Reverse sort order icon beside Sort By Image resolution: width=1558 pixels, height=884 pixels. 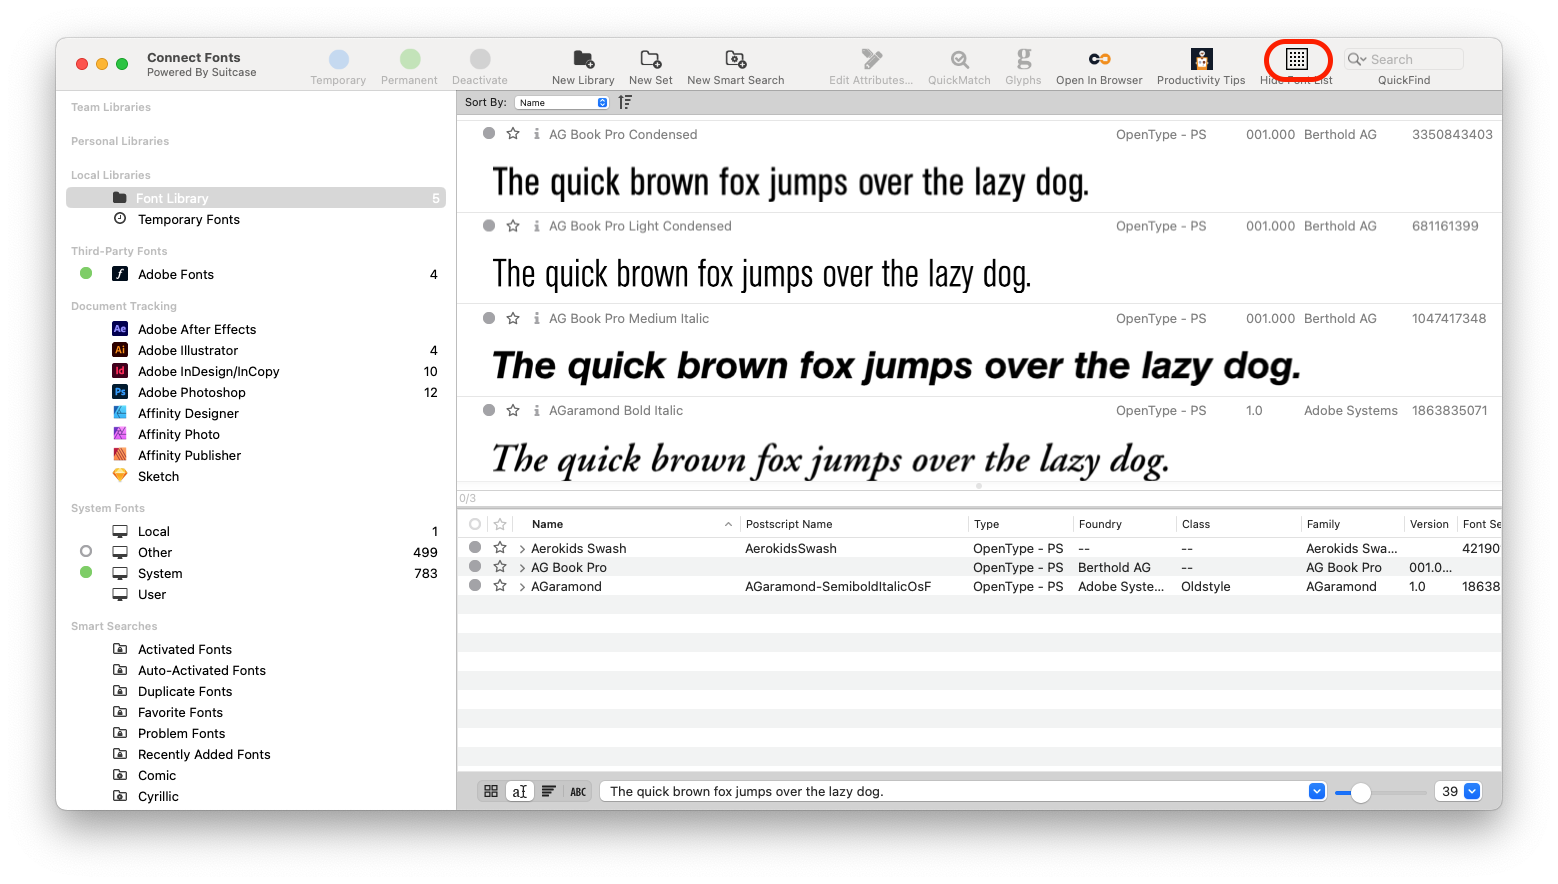tap(625, 102)
